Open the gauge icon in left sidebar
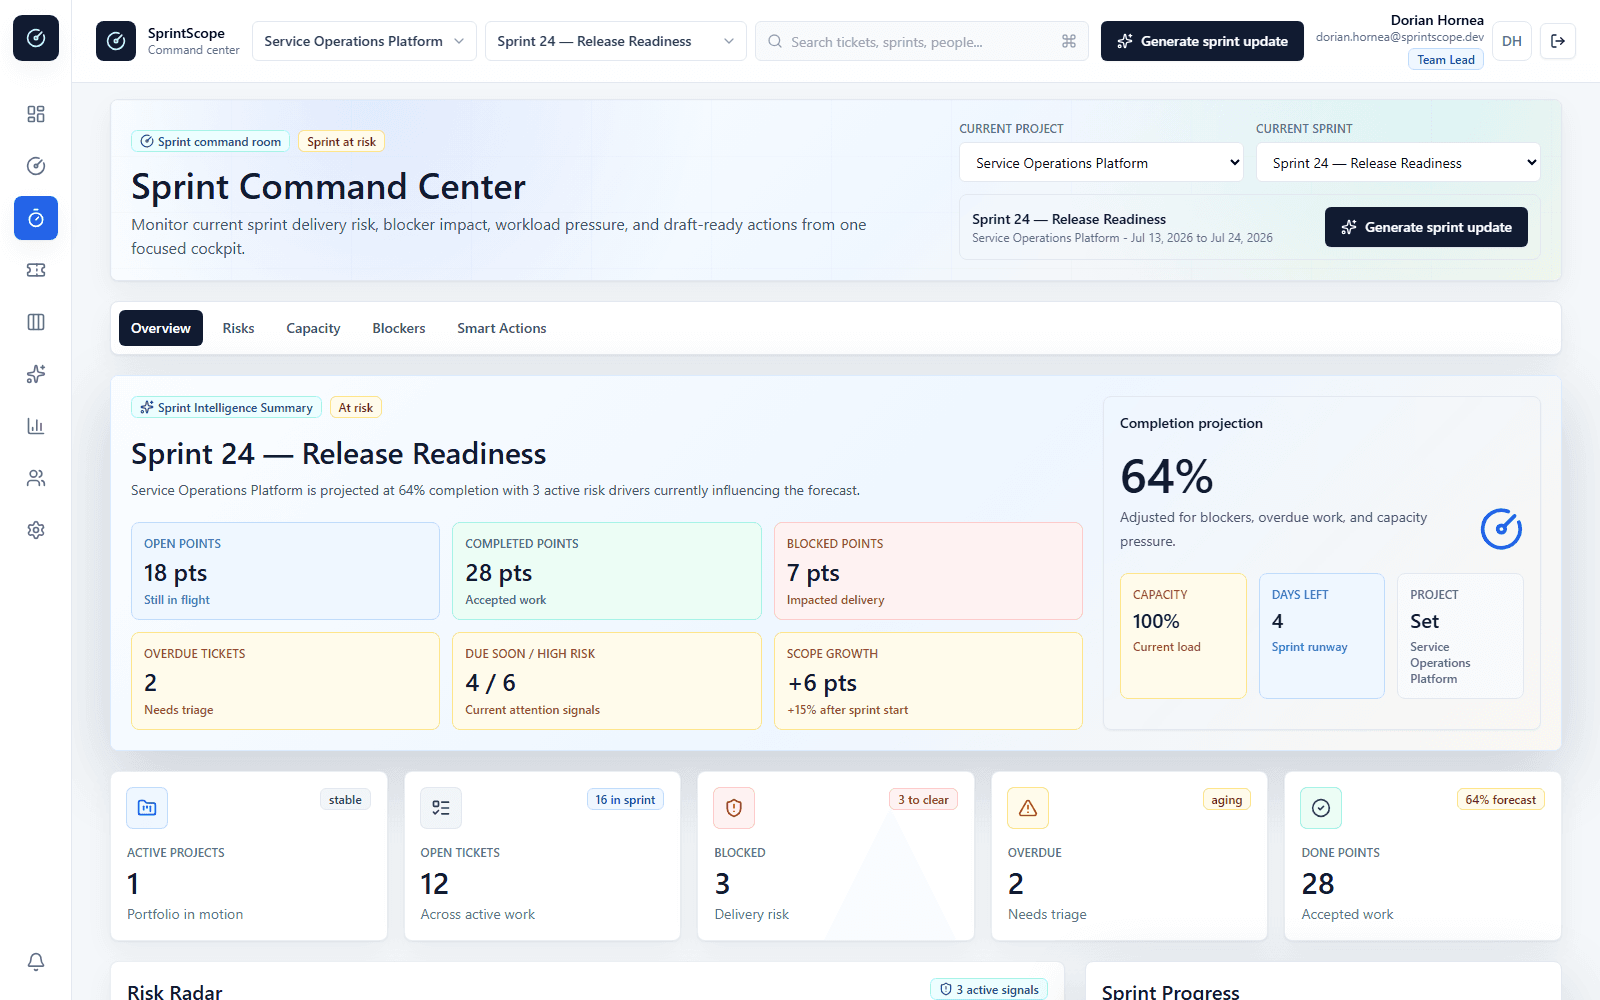Viewport: 1600px width, 1000px height. point(36,166)
